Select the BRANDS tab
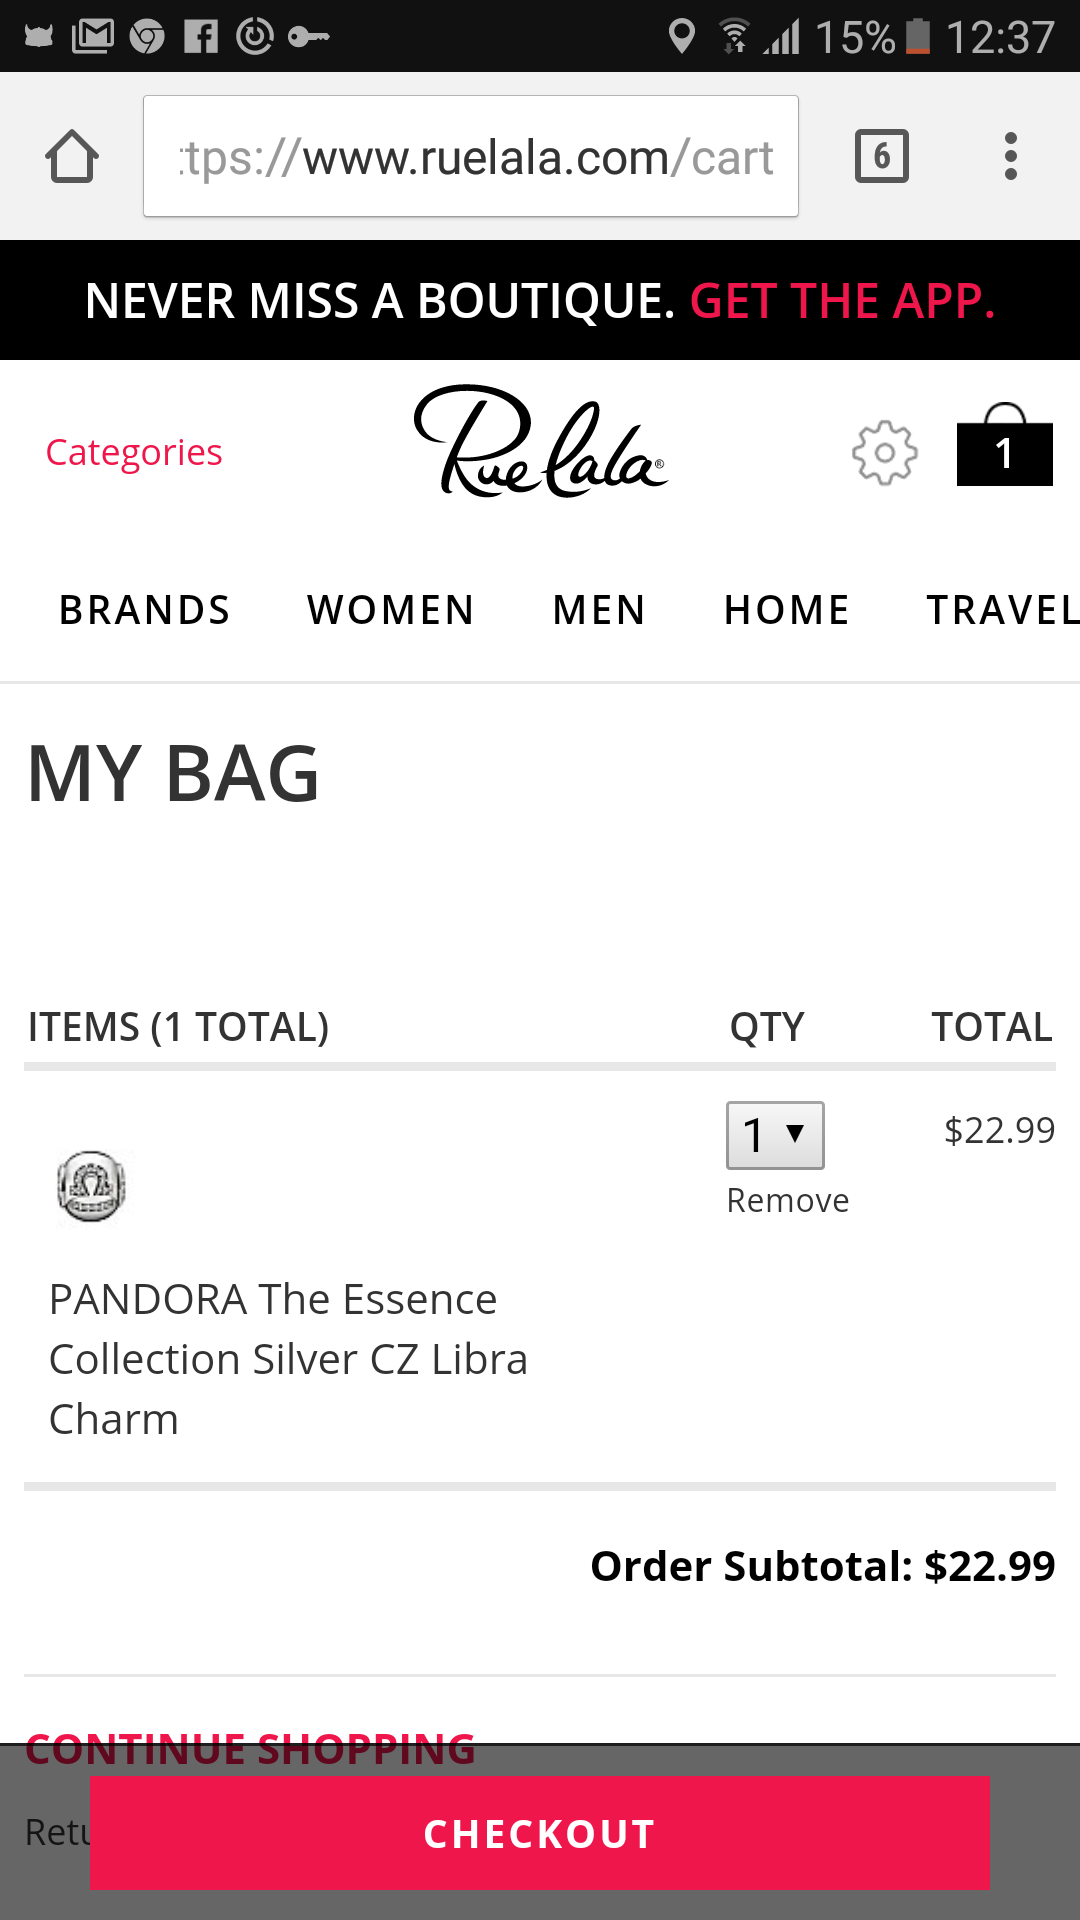This screenshot has width=1080, height=1920. pos(145,610)
